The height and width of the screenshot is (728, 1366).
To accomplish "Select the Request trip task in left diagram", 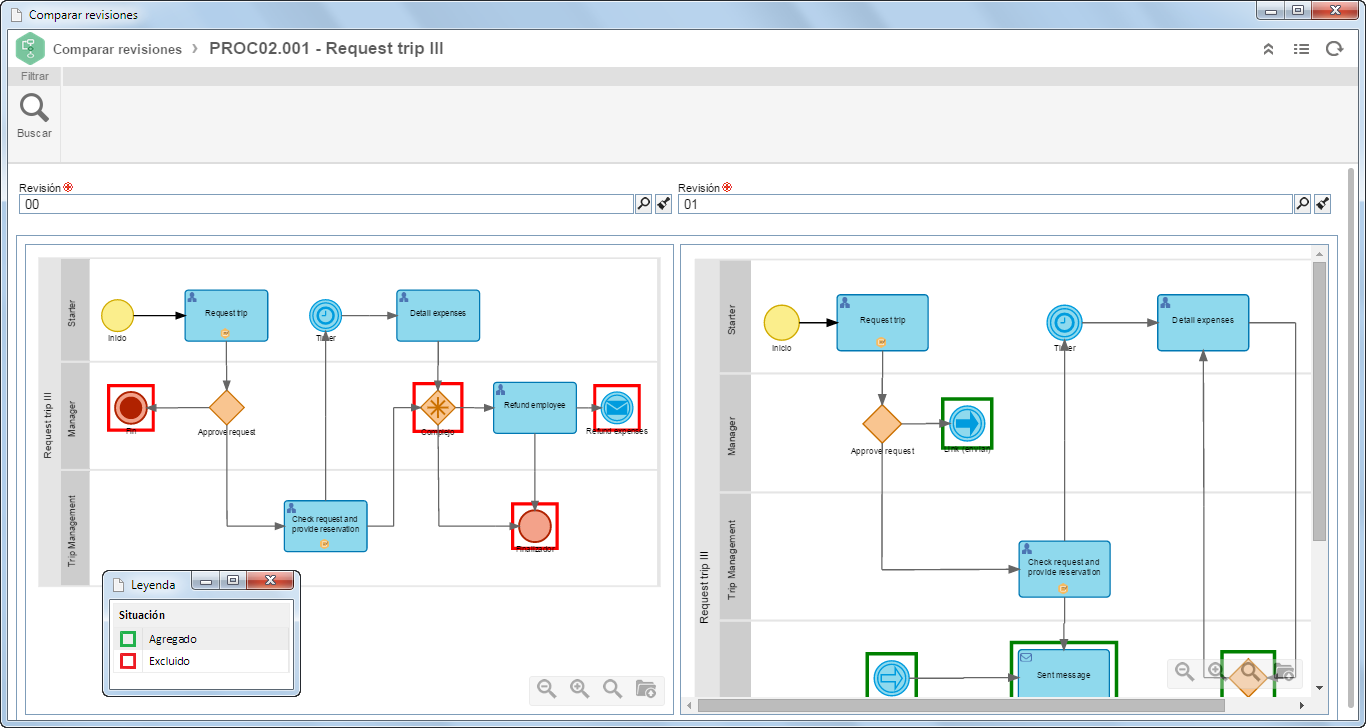I will (x=226, y=315).
